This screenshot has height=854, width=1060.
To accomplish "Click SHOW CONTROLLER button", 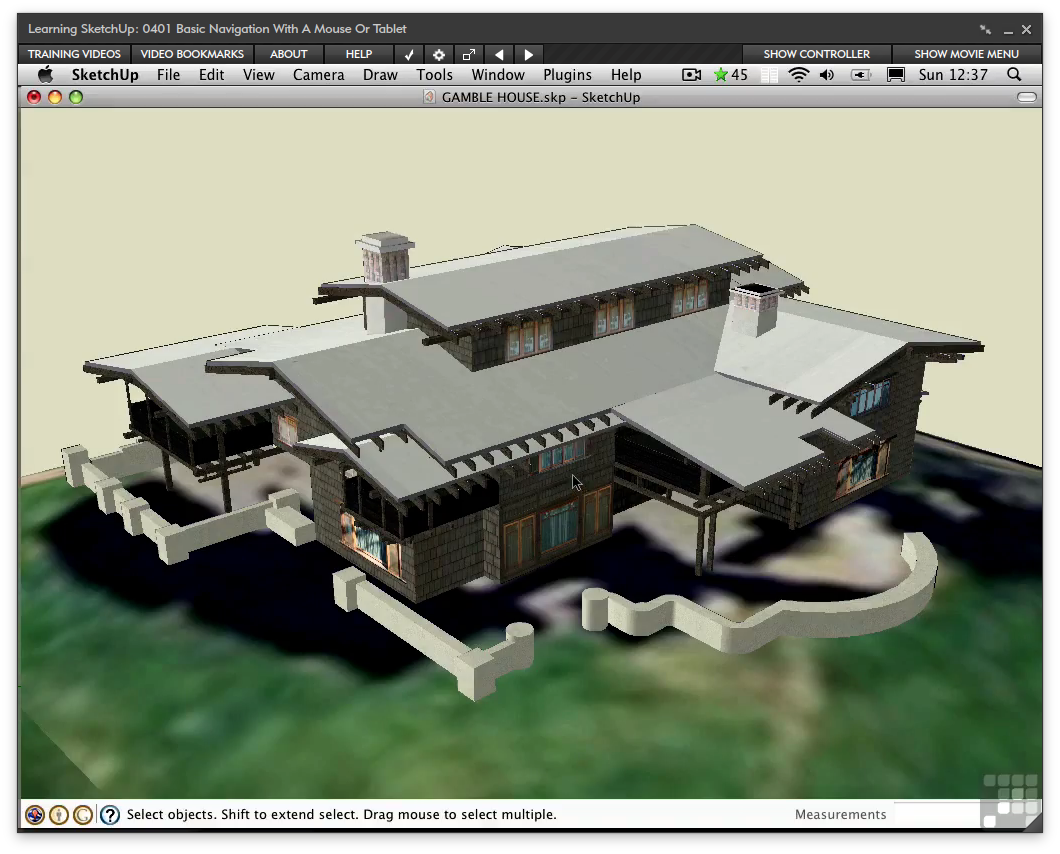I will click(817, 54).
